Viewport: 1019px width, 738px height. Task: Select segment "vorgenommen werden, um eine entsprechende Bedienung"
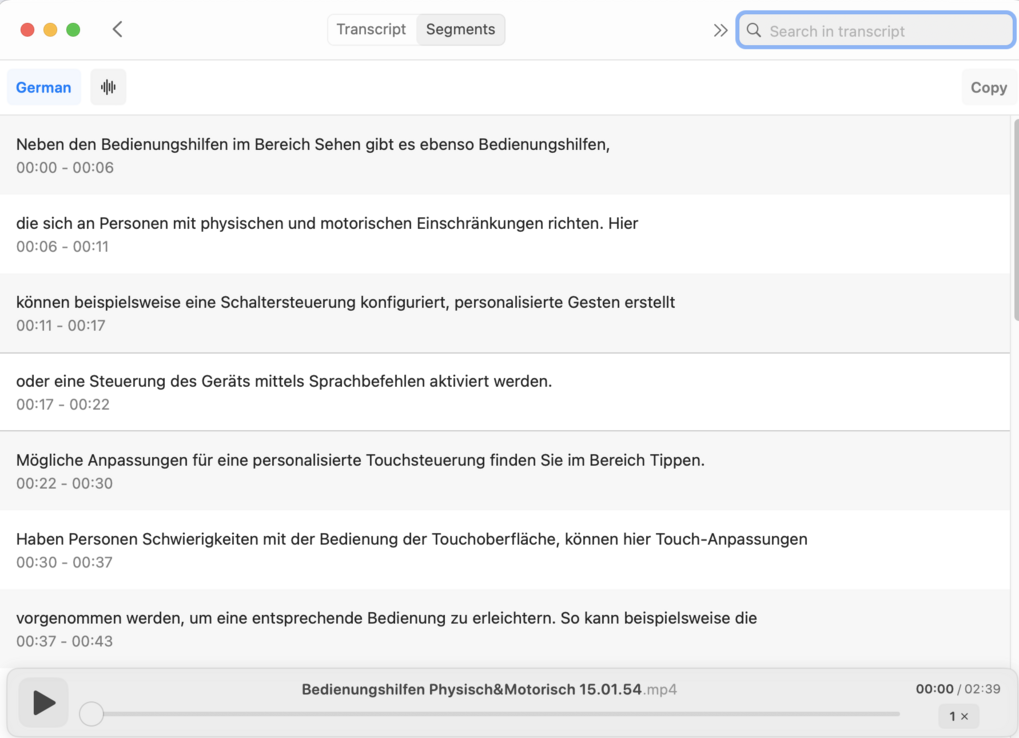(x=504, y=629)
